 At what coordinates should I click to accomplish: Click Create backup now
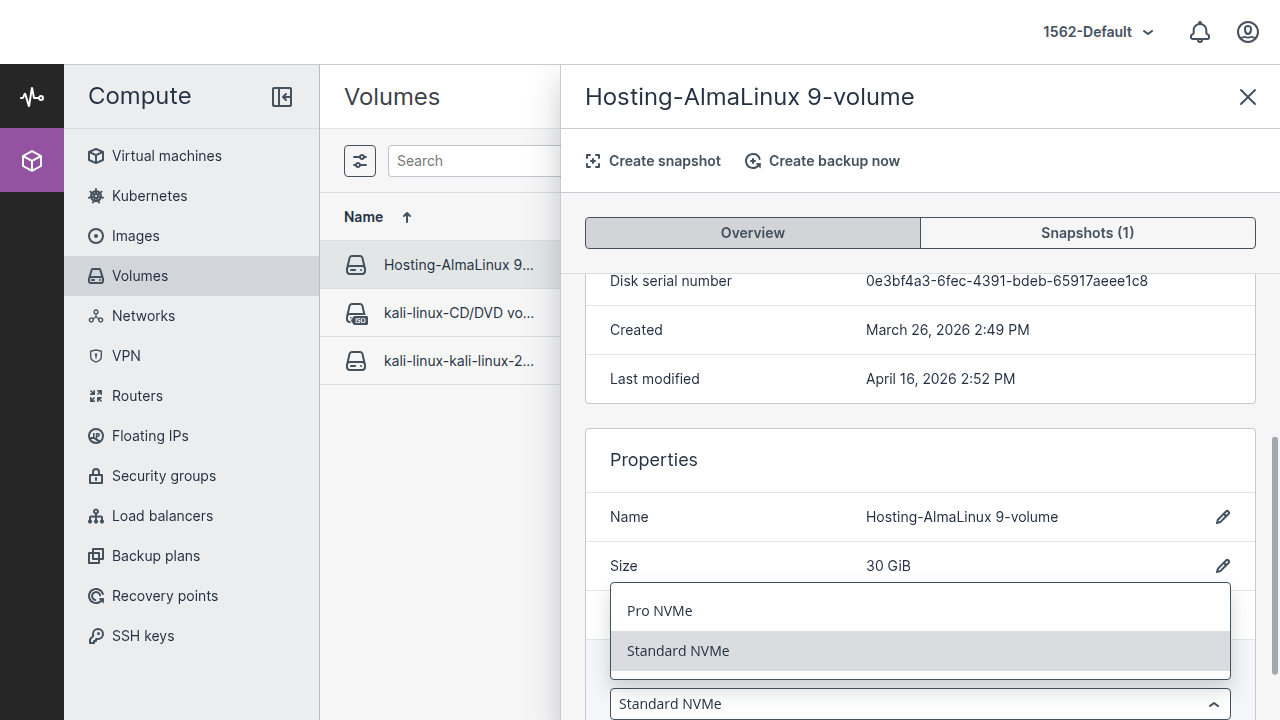point(823,161)
